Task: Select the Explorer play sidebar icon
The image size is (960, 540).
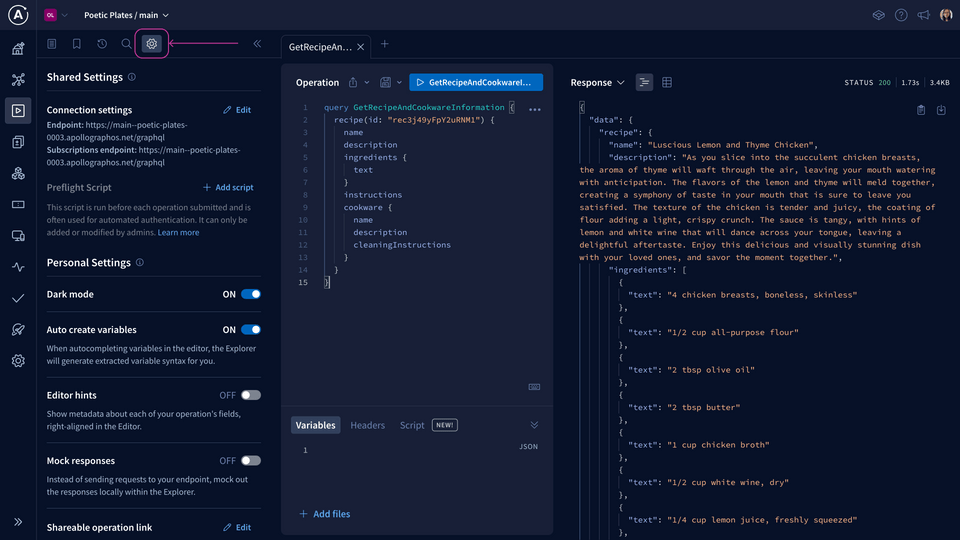Action: coord(18,111)
